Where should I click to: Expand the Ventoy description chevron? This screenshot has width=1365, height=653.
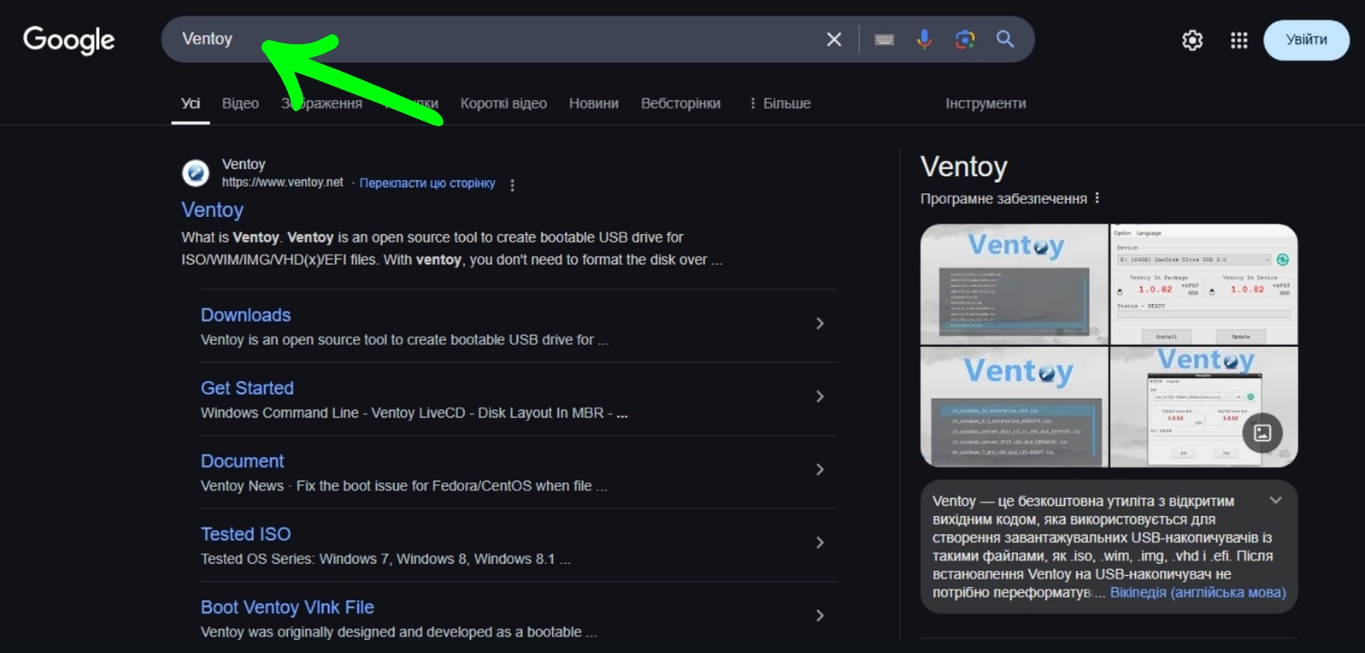click(1275, 500)
